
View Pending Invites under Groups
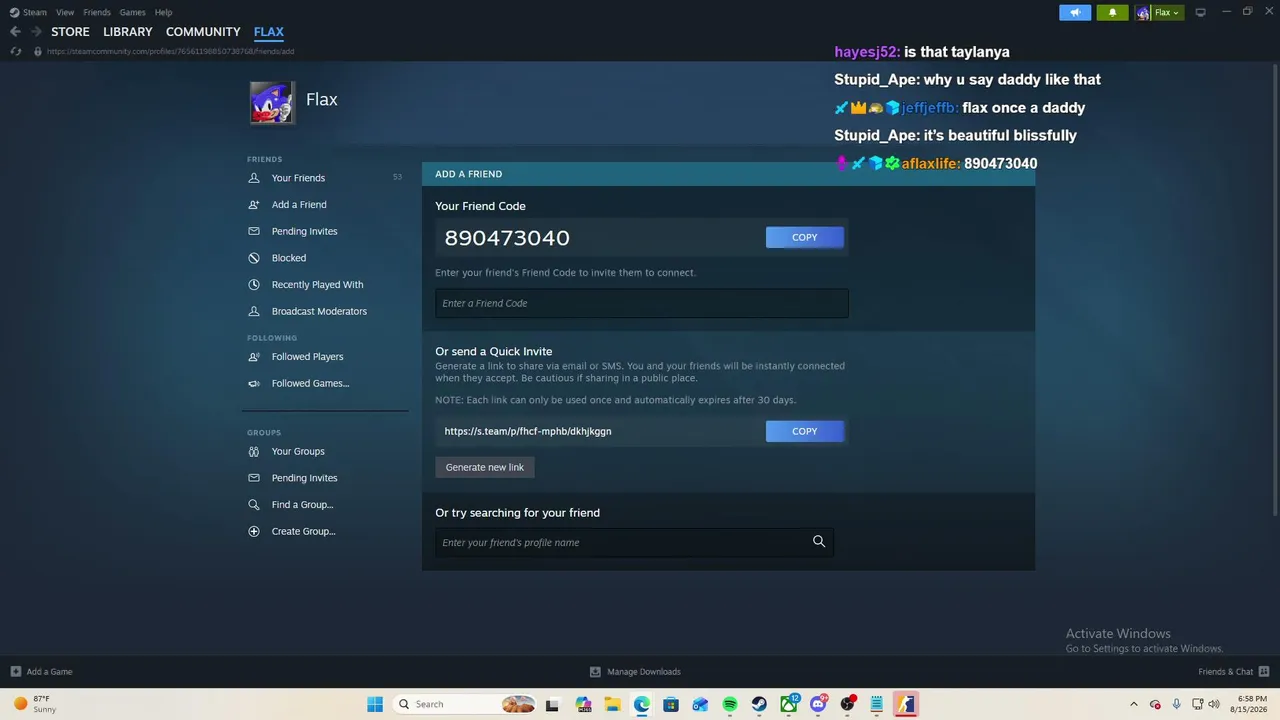[x=304, y=478]
